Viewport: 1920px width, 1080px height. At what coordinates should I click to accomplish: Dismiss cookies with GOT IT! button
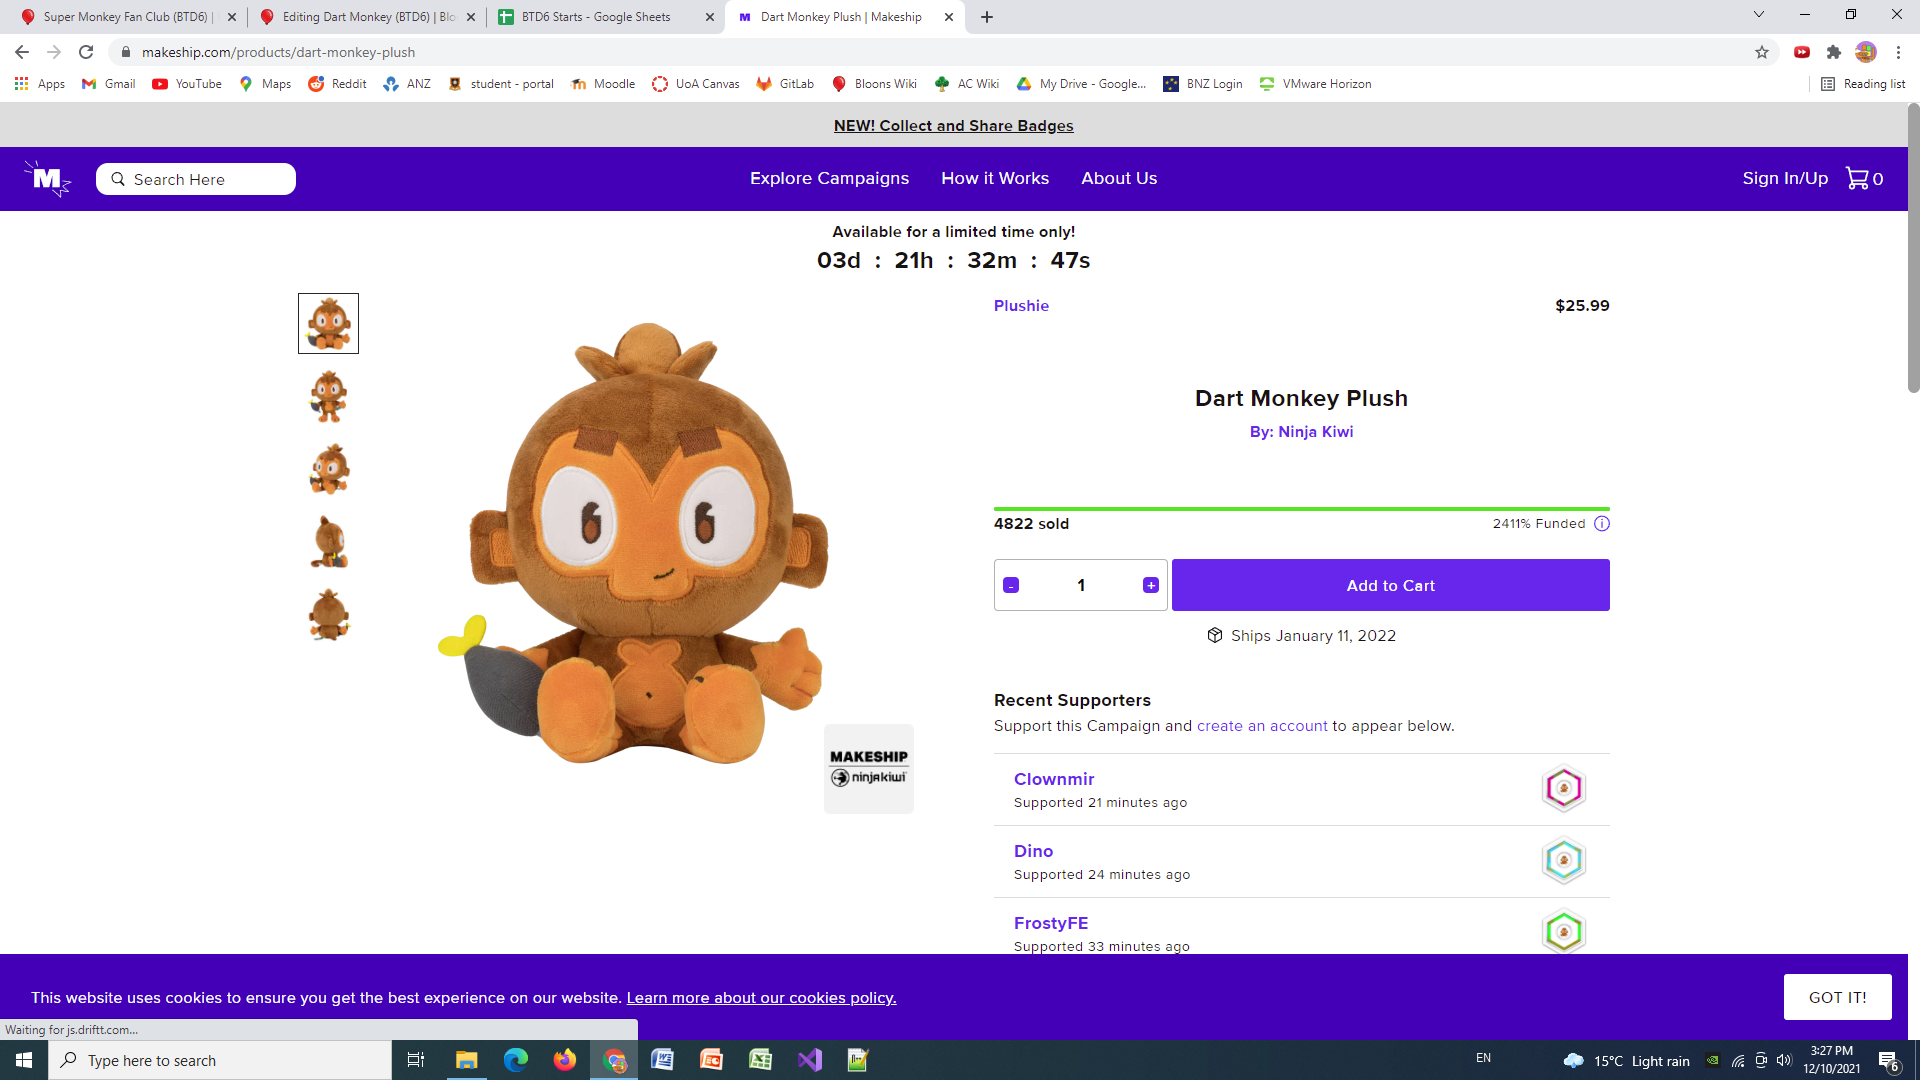[1837, 997]
